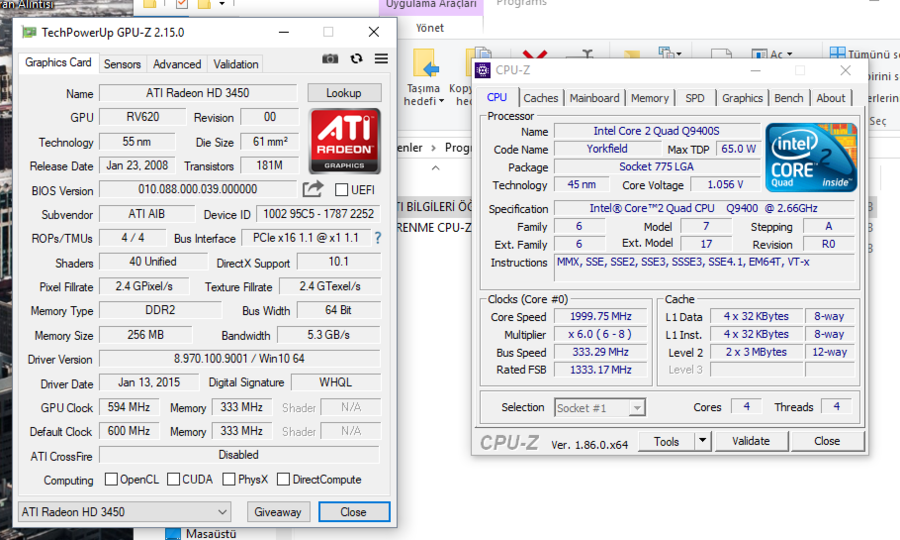Click the Progr breadcrumb in Explorer address bar
Viewport: 900px width, 540px height.
click(458, 147)
